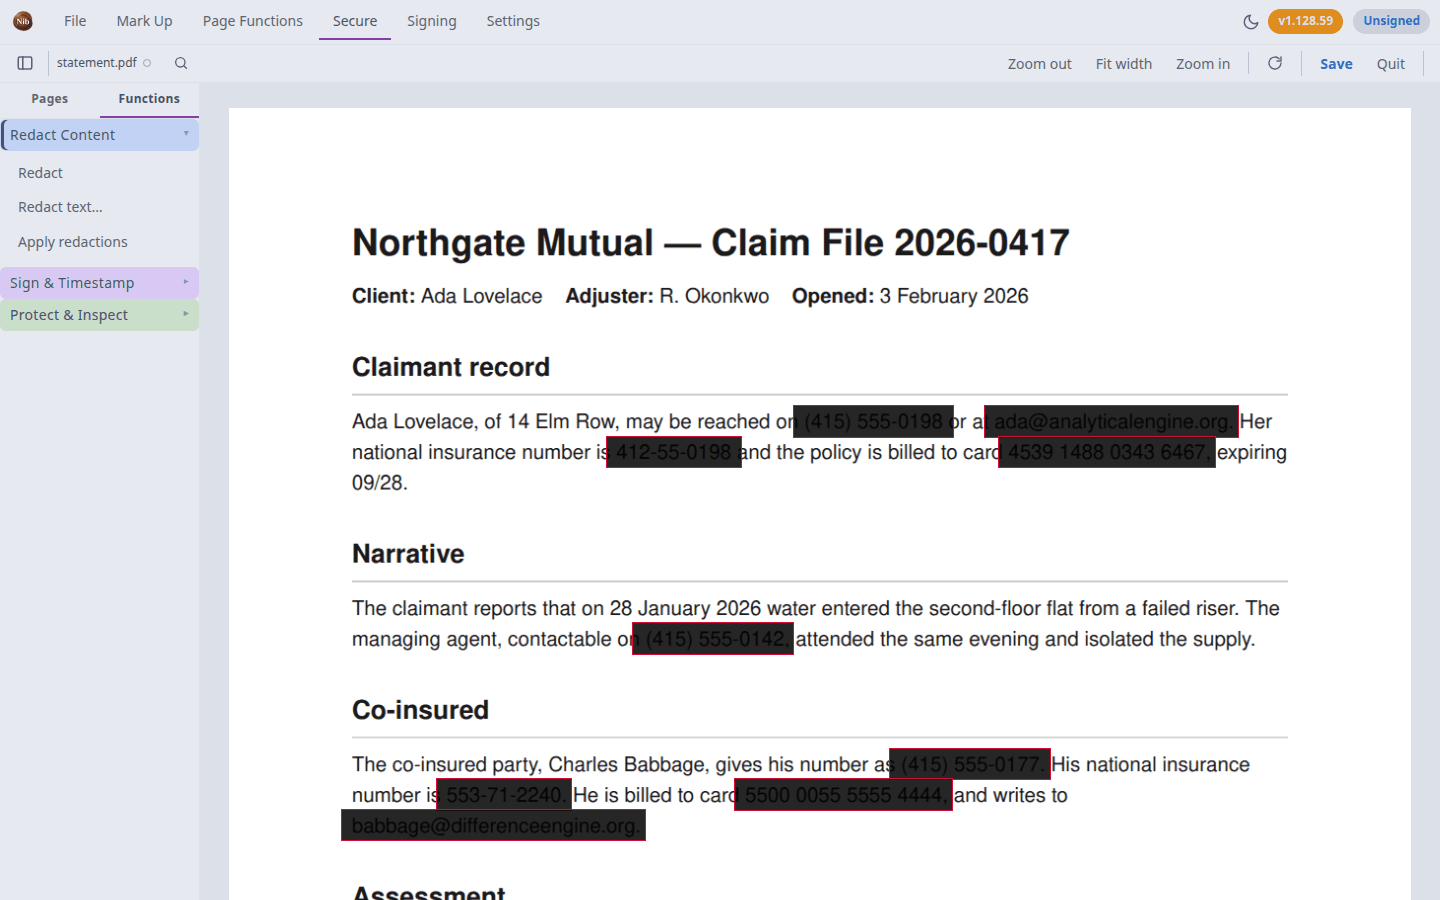Click the 'Claimant record' heading
This screenshot has height=900, width=1440.
[x=451, y=367]
